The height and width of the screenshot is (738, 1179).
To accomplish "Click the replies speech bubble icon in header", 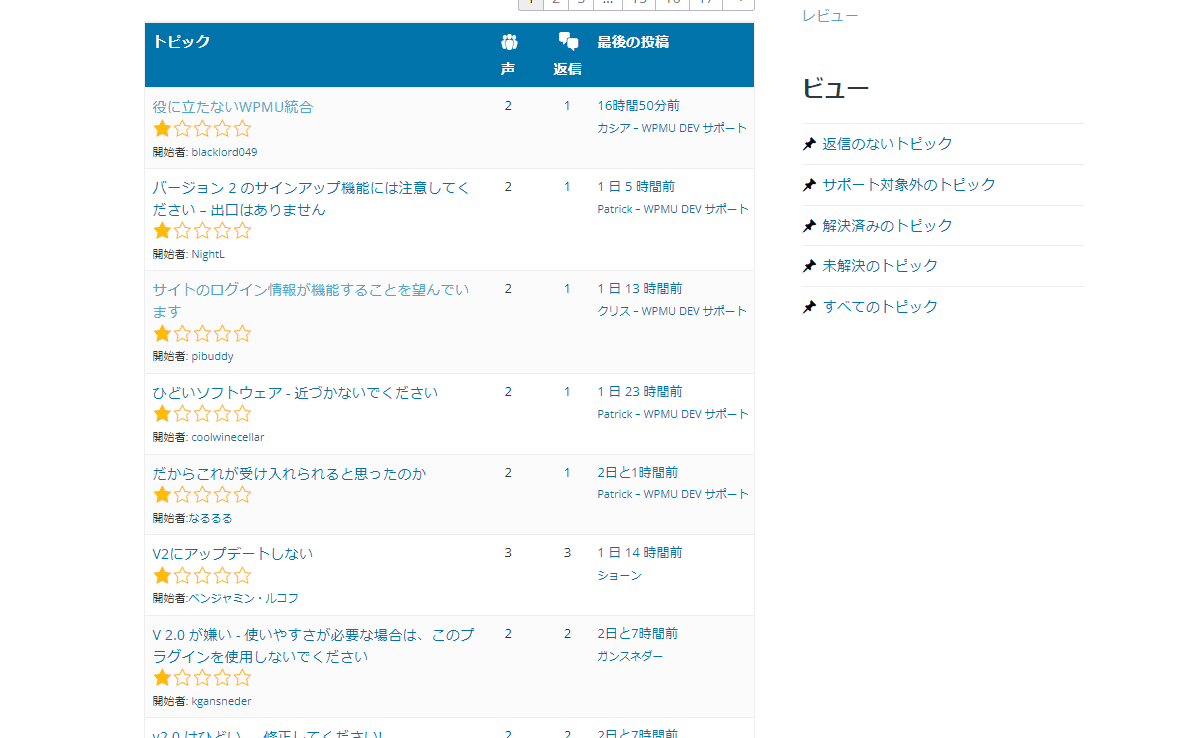I will coord(568,41).
